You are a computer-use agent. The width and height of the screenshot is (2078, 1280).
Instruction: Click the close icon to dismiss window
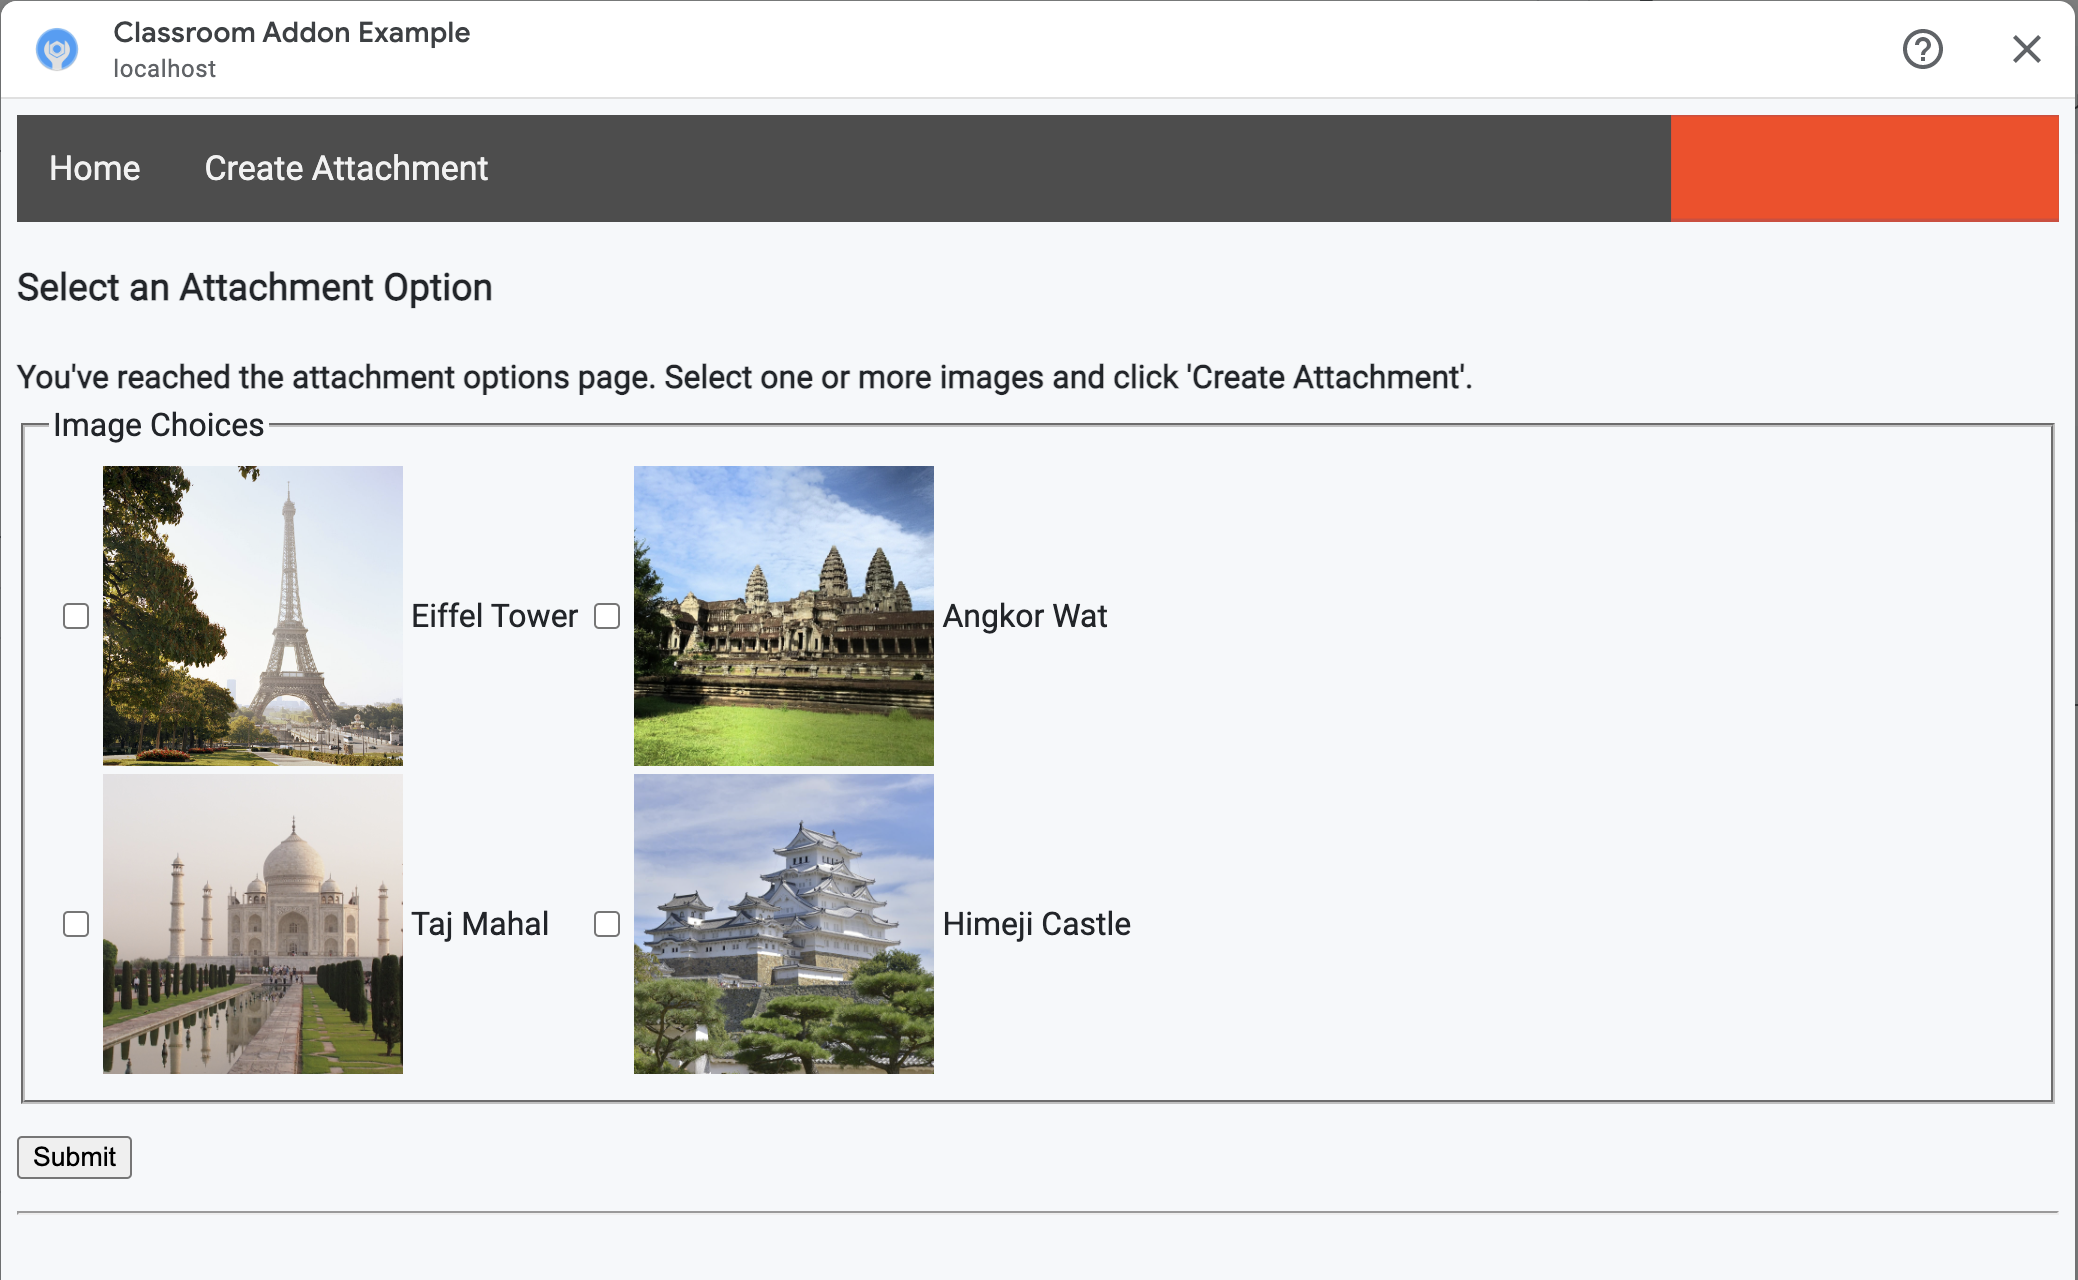pyautogui.click(x=2026, y=49)
